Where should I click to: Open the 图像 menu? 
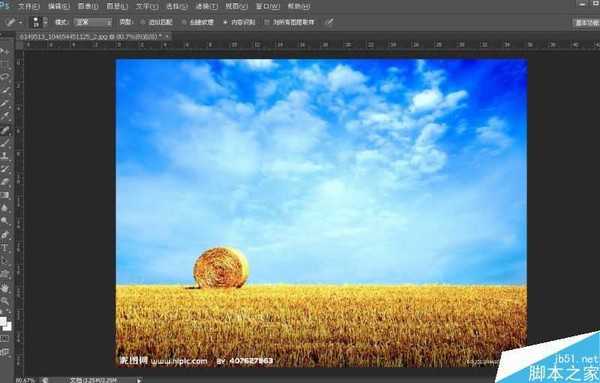[x=88, y=7]
